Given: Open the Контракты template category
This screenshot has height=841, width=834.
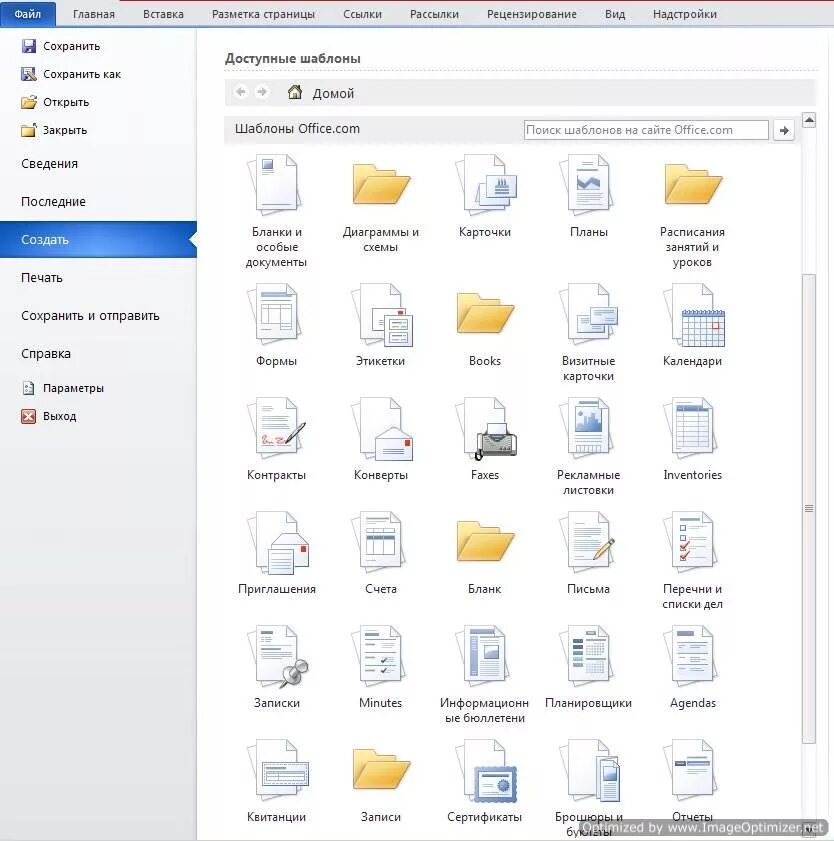Looking at the screenshot, I should tap(276, 439).
